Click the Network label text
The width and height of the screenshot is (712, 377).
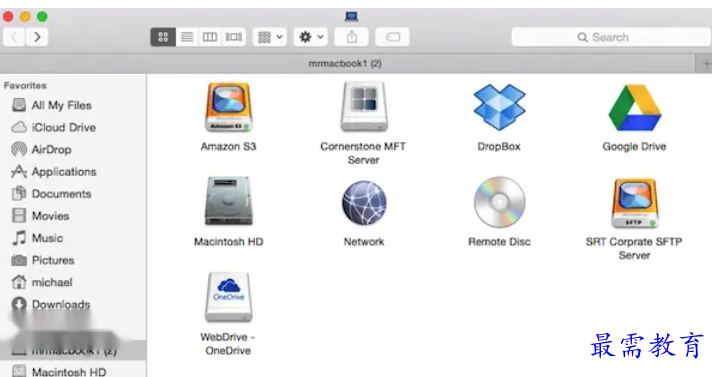(364, 242)
